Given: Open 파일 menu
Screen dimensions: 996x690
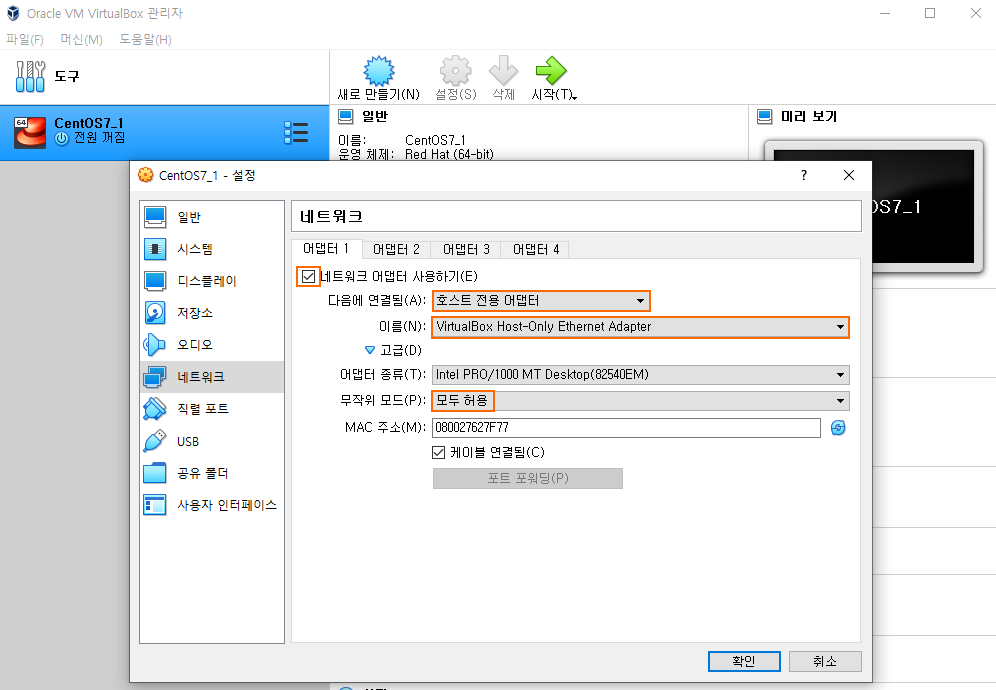Looking at the screenshot, I should pos(25,39).
